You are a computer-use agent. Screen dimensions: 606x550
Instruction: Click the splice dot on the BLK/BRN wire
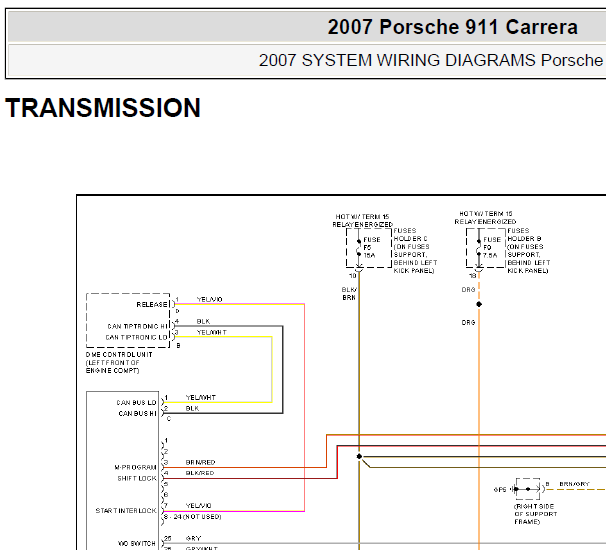tap(359, 456)
